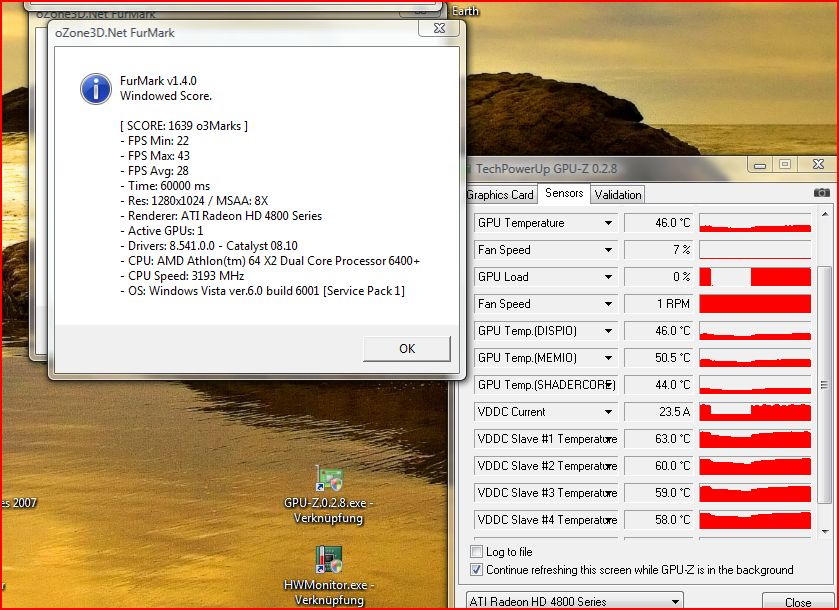Click the blue info icon in FurMark dialog
This screenshot has height=610, width=839.
click(96, 89)
